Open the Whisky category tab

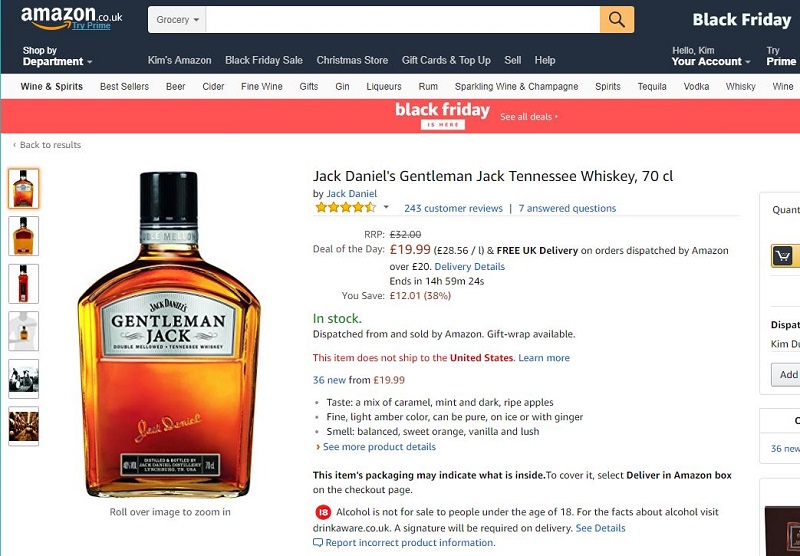(740, 86)
